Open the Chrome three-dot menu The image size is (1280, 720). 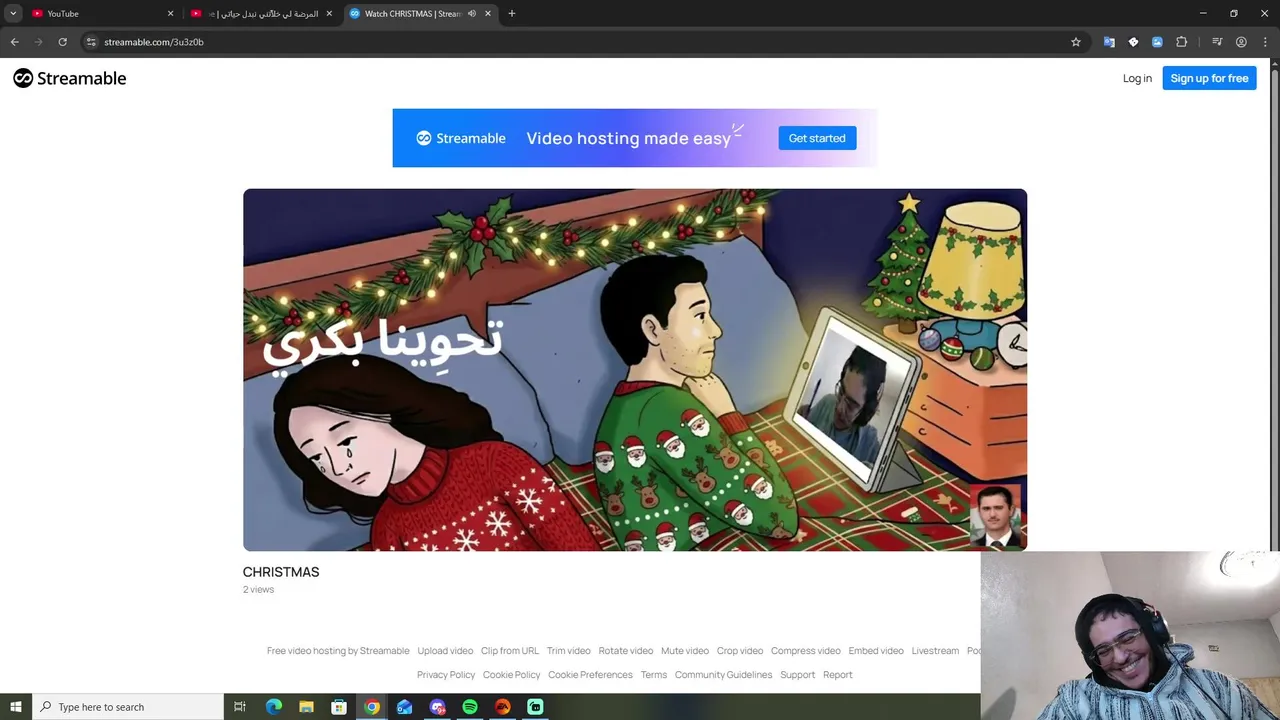pyautogui.click(x=1265, y=42)
